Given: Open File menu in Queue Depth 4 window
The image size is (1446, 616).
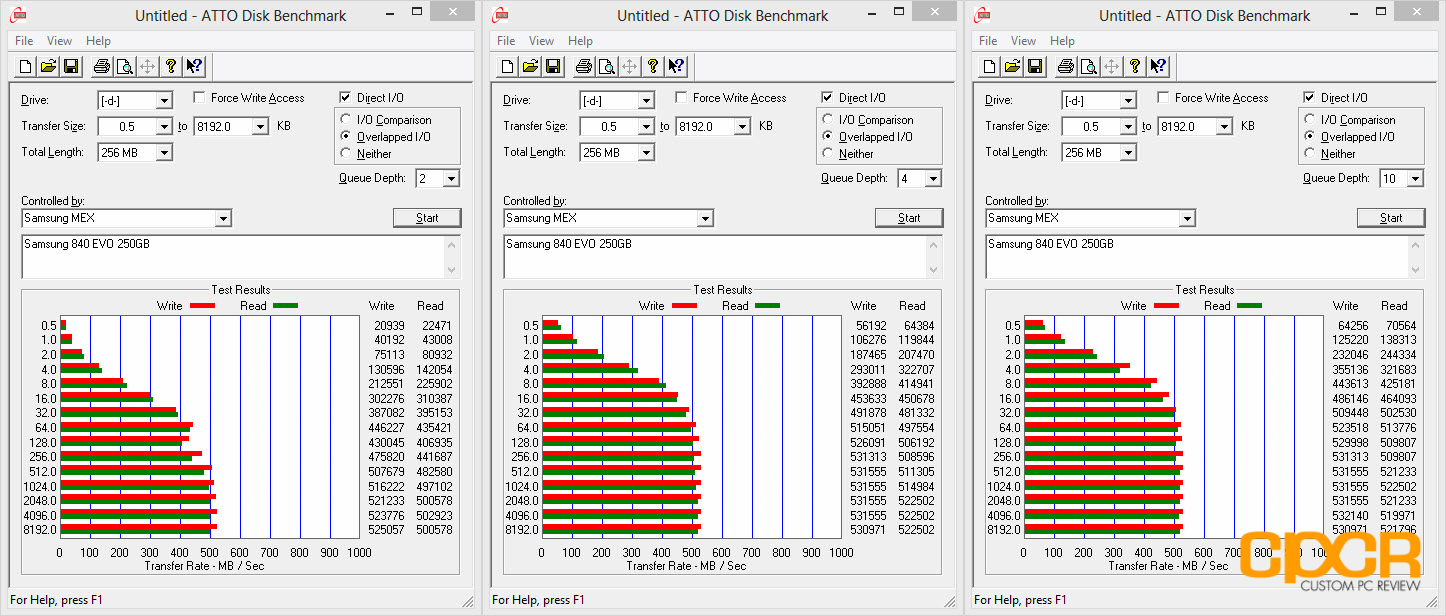Looking at the screenshot, I should coord(506,41).
